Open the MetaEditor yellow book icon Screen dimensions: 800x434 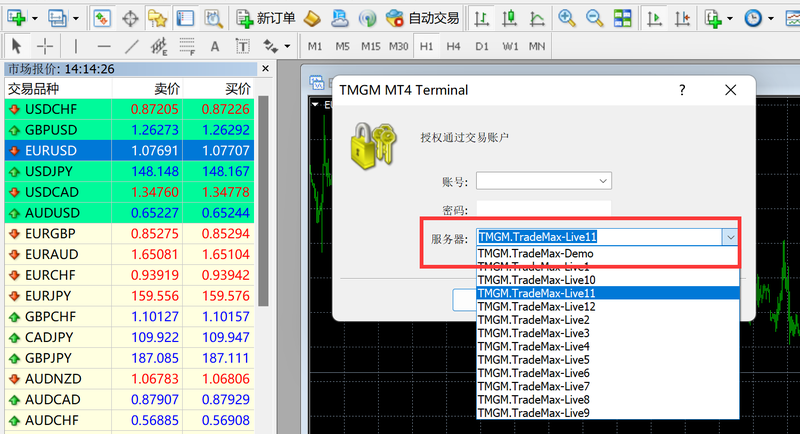coord(312,19)
